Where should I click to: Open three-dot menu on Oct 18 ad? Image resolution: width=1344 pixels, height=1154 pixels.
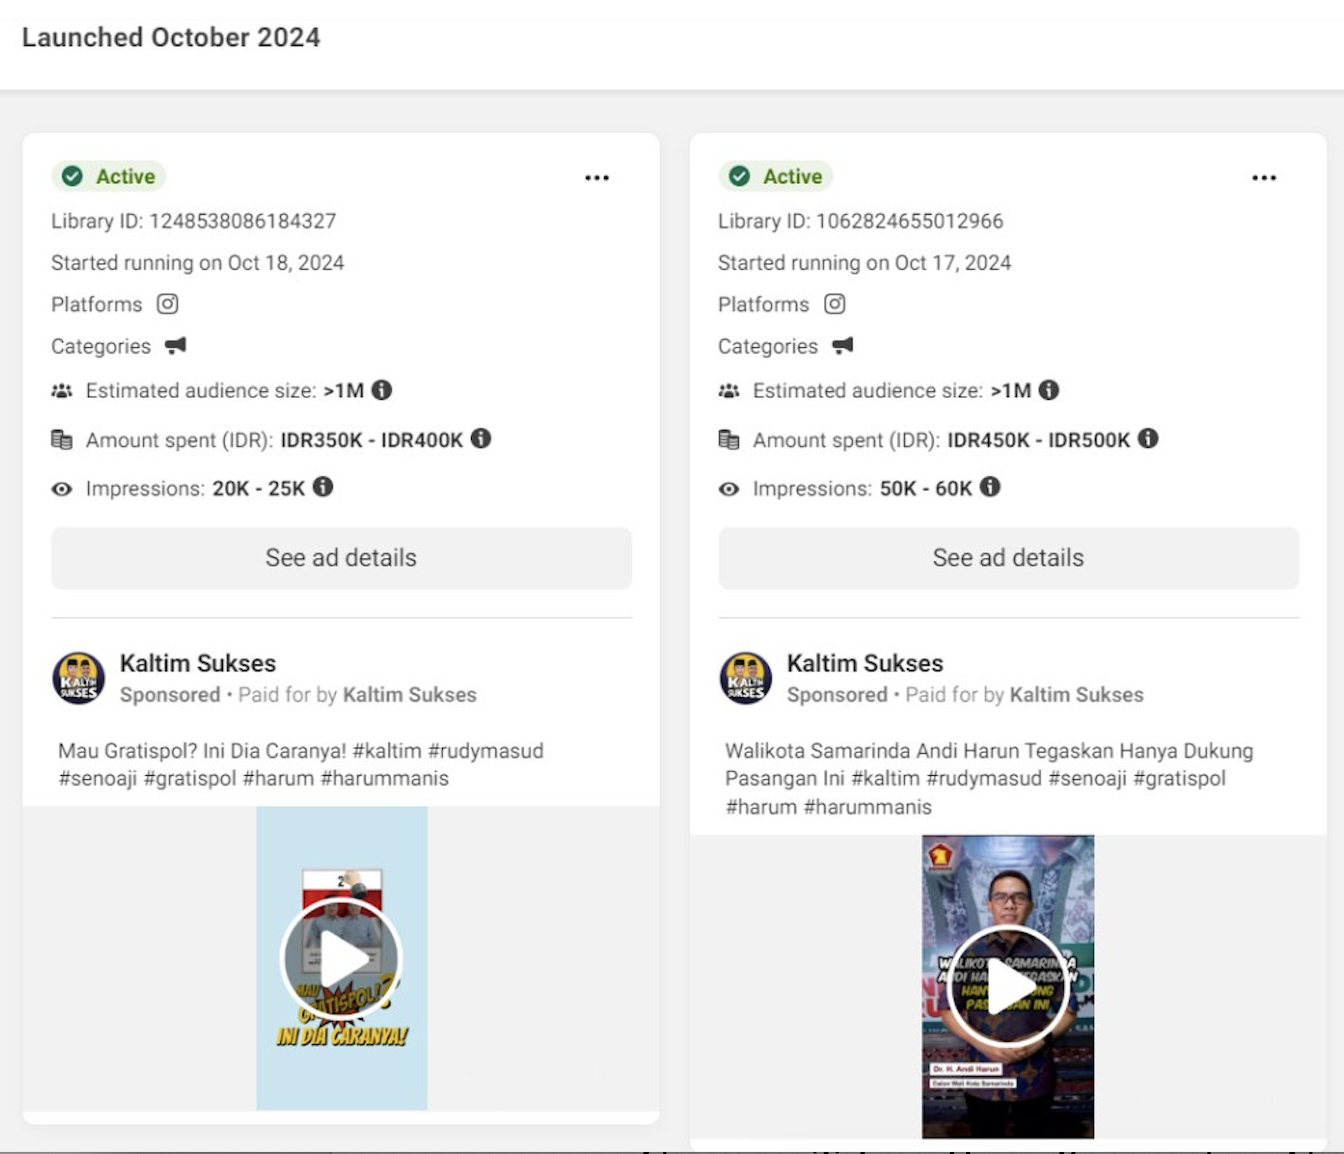(597, 178)
